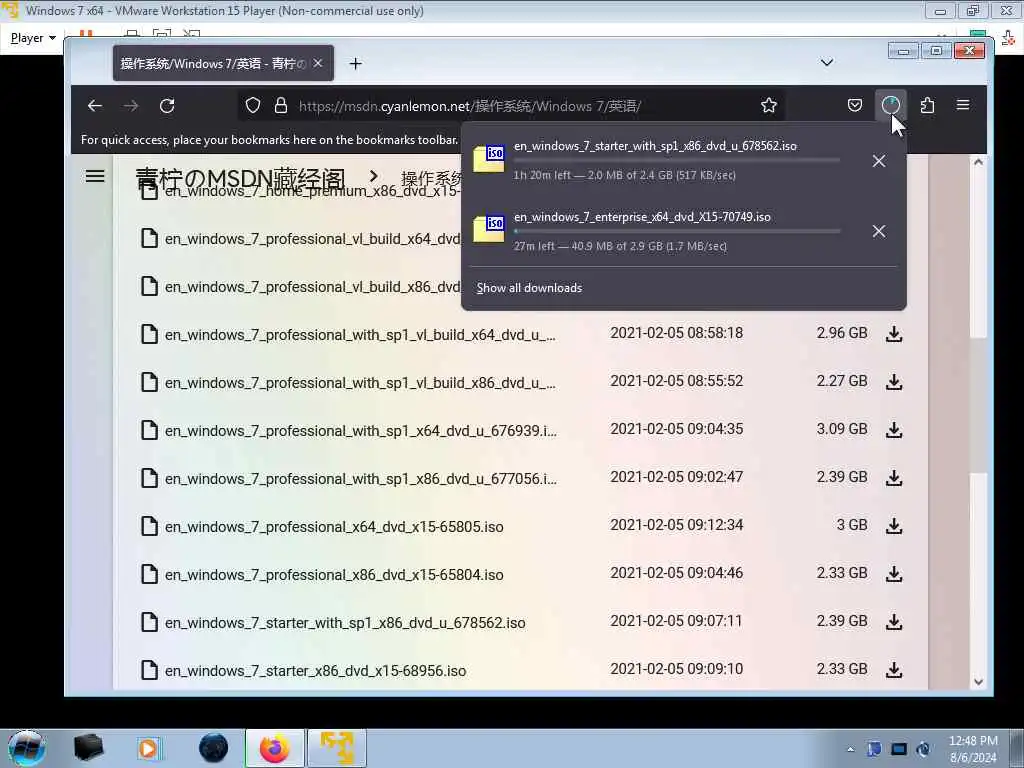The height and width of the screenshot is (768, 1024).
Task: Click the 青柠のMSDN藏经阁 site title
Action: click(x=240, y=178)
